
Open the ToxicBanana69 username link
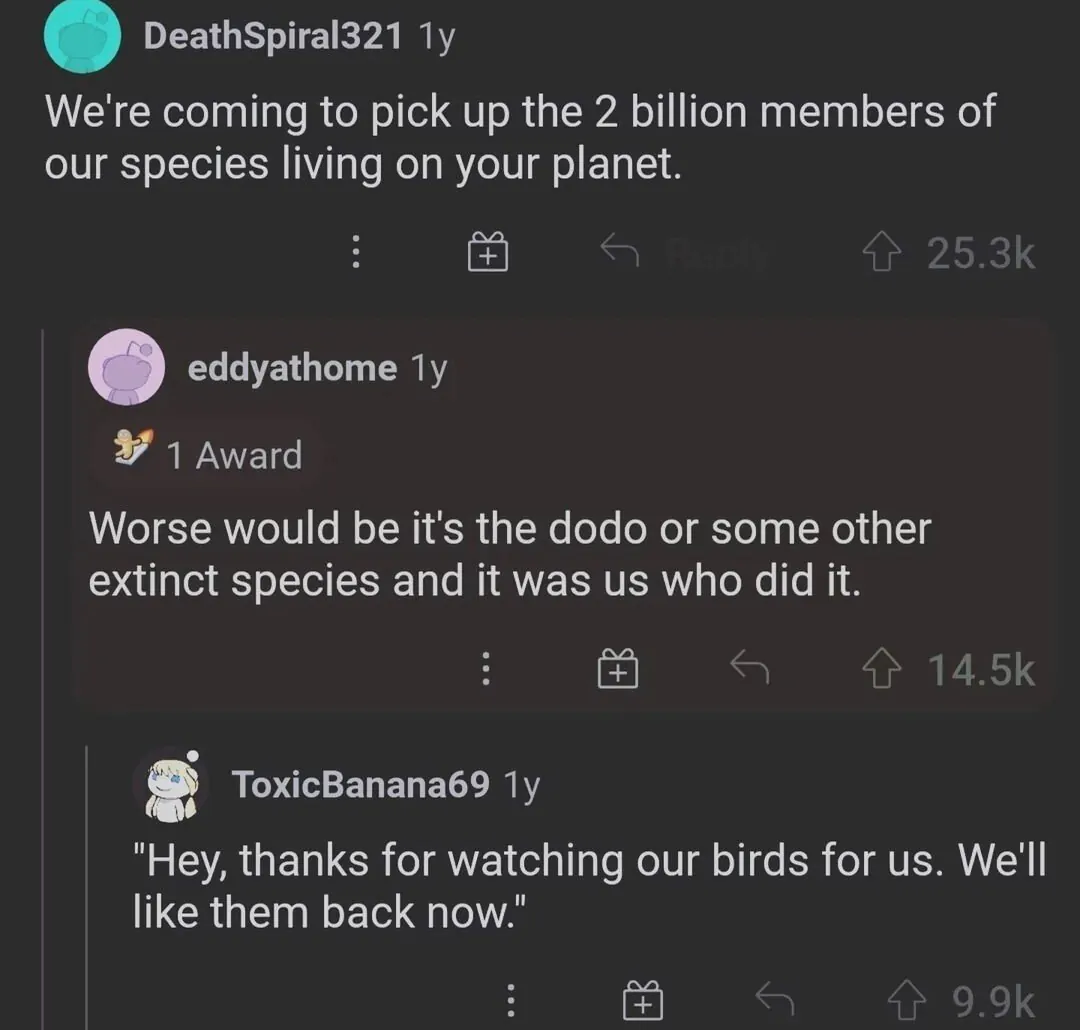[x=361, y=784]
